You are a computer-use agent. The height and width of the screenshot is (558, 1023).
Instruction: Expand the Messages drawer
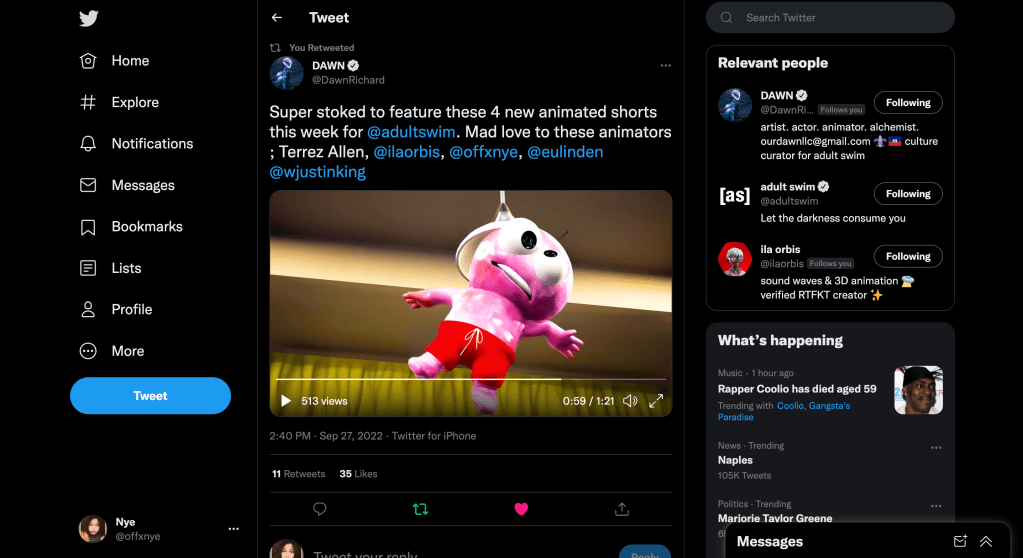(986, 541)
